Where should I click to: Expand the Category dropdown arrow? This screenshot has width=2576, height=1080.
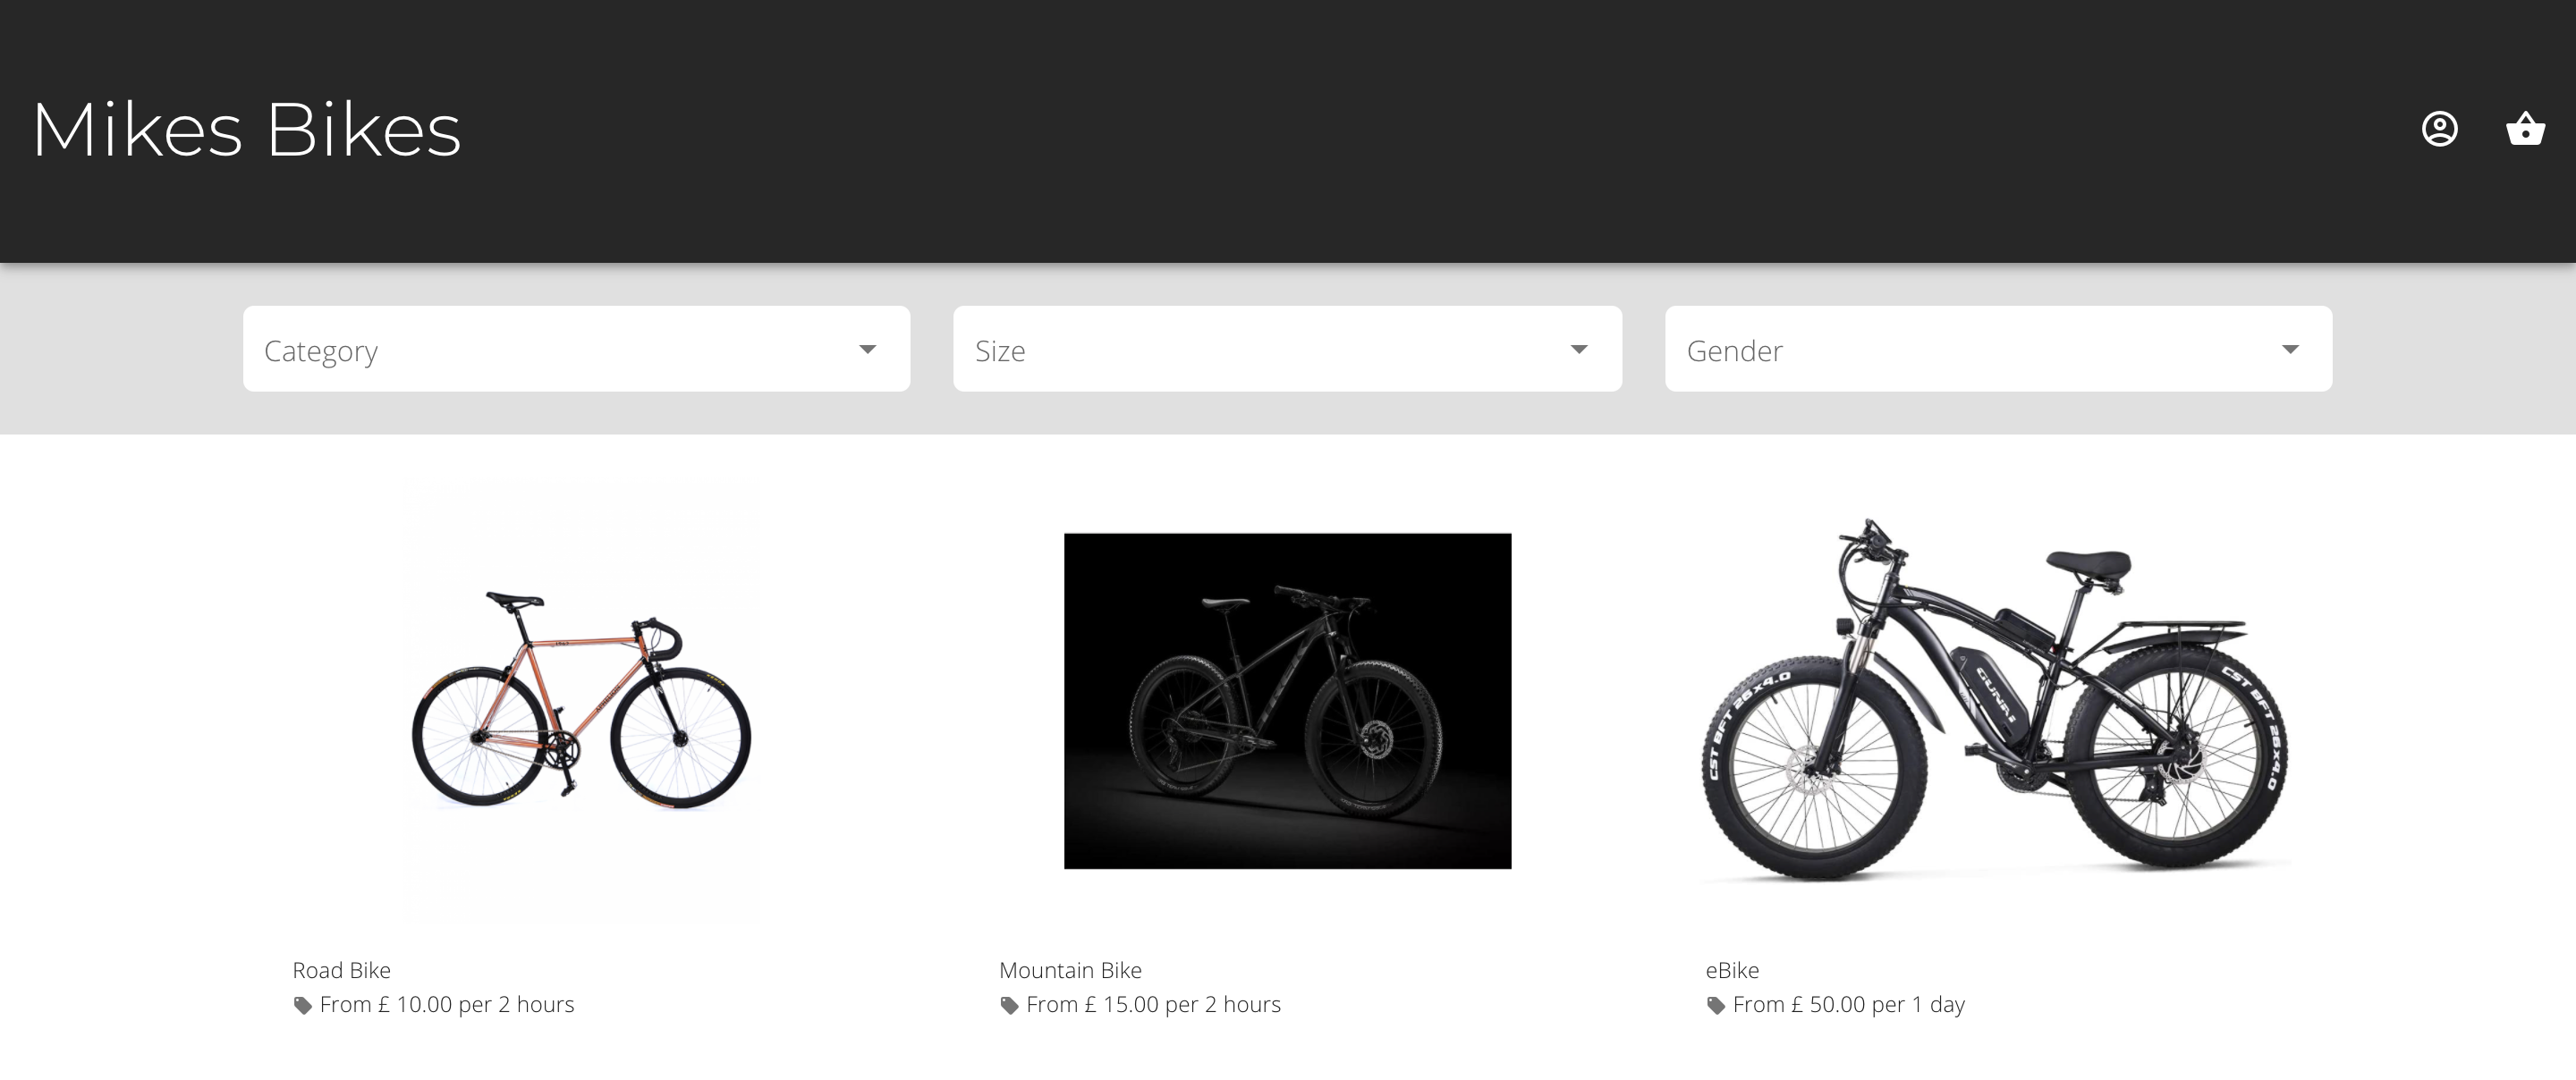pyautogui.click(x=867, y=349)
